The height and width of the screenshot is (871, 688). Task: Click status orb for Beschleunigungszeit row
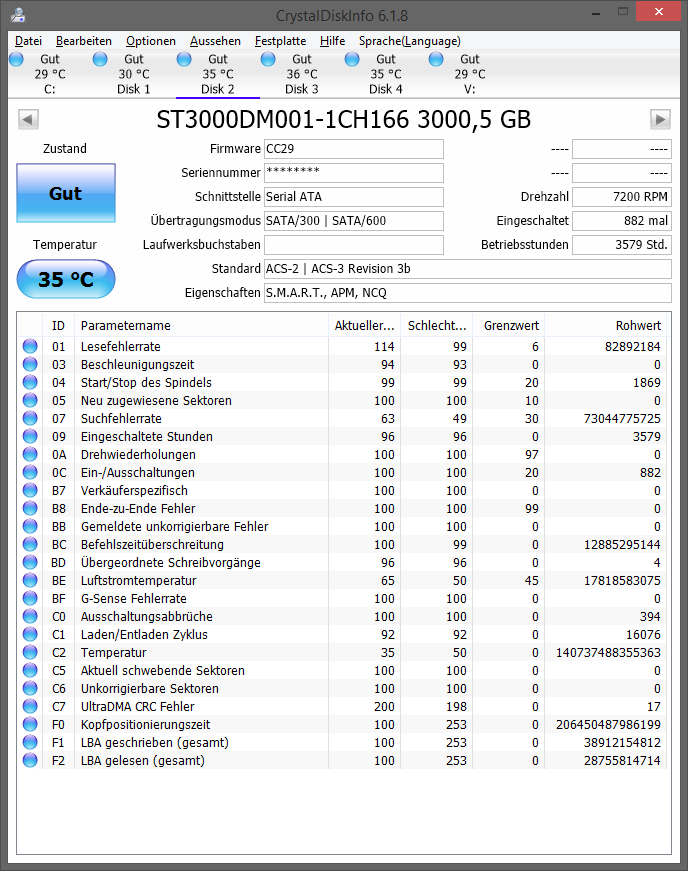tap(30, 364)
